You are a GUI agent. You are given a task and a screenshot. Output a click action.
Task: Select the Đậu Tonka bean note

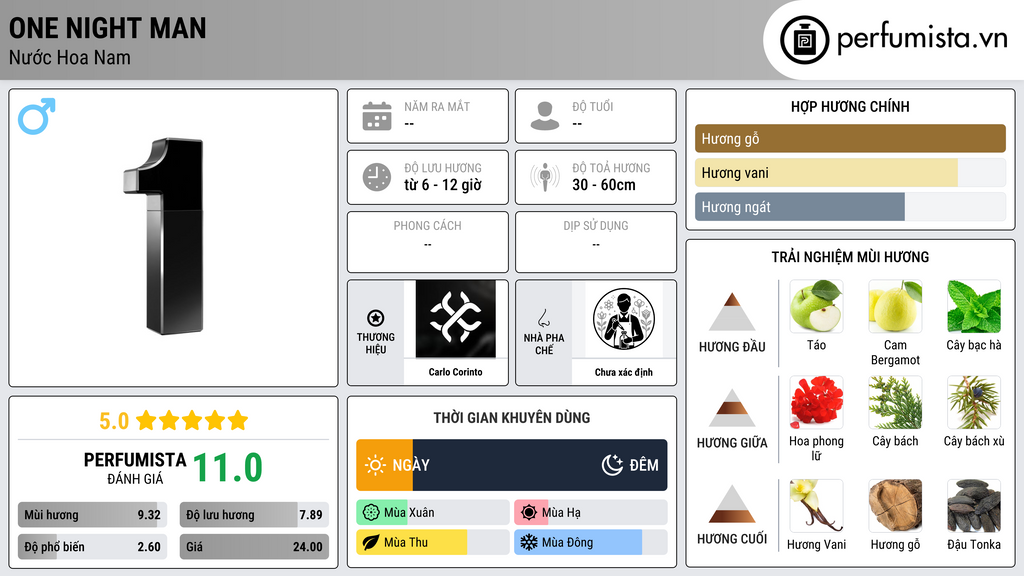click(x=974, y=505)
